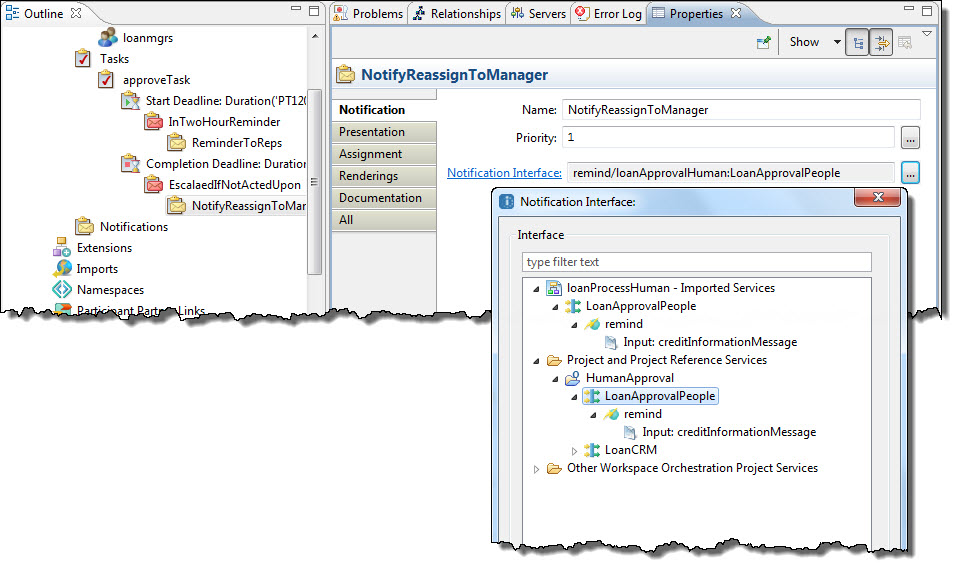
Task: Toggle the show categories tree button
Action: tap(857, 42)
